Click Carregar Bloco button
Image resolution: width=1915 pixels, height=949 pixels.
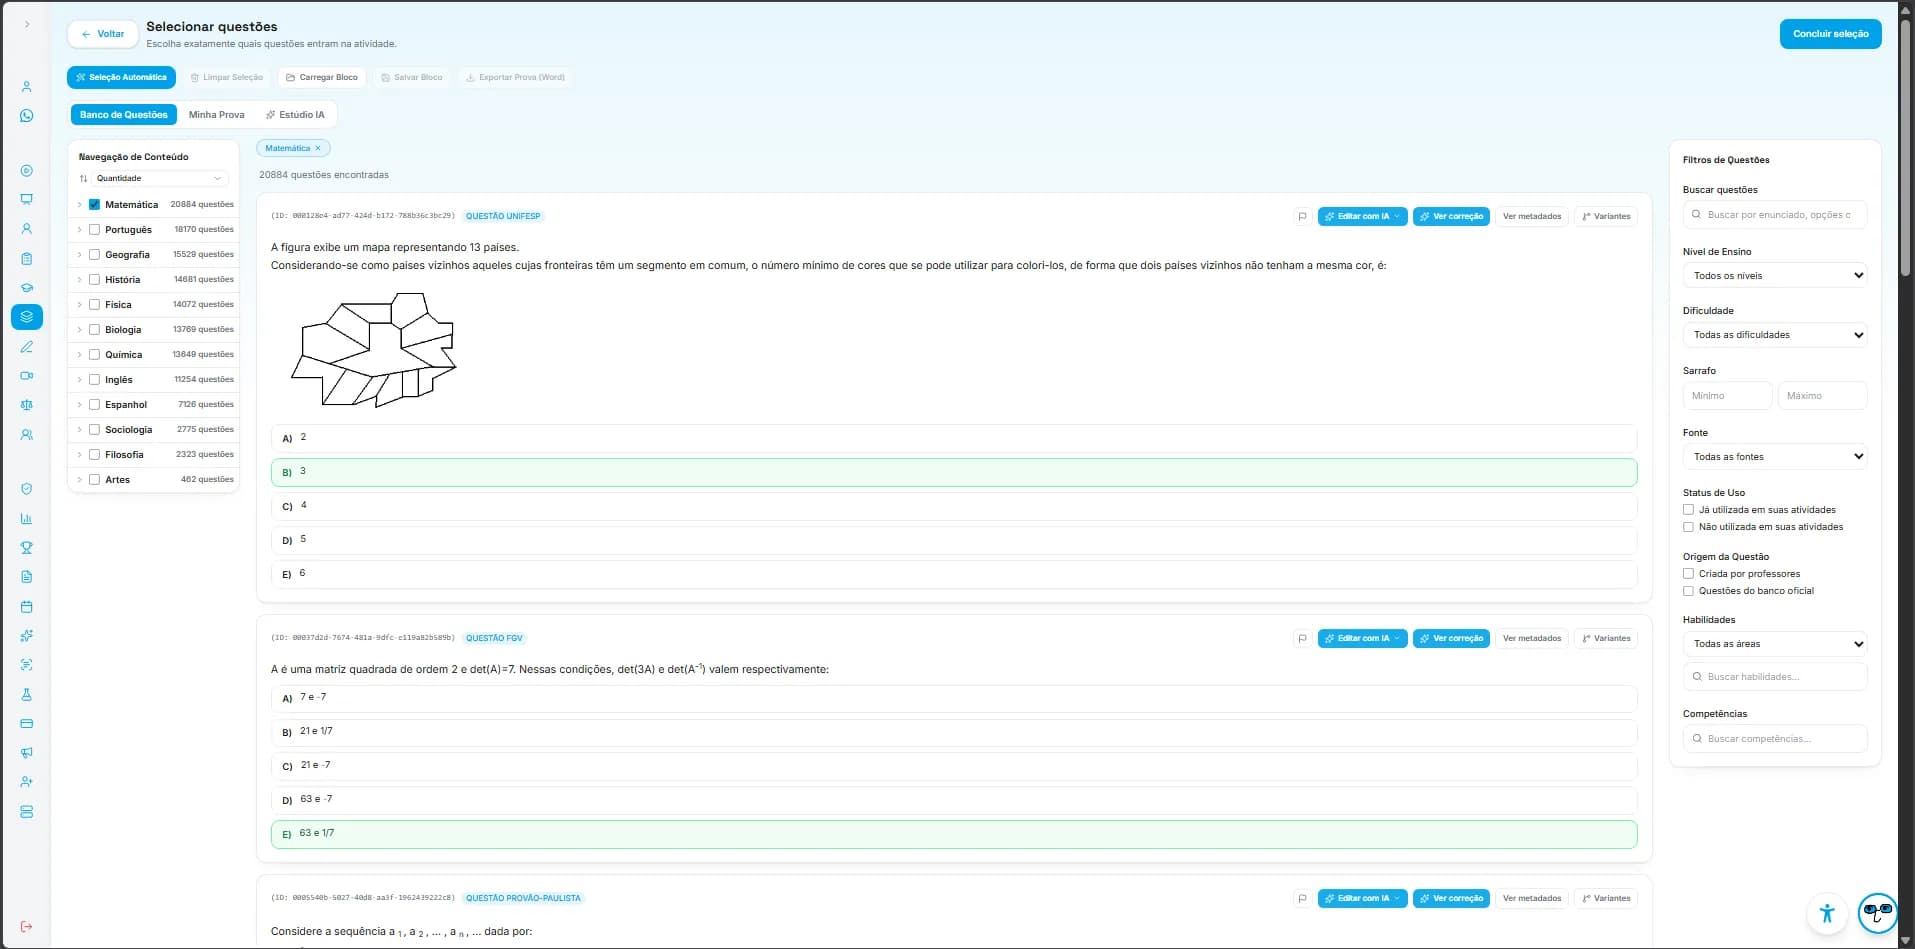pyautogui.click(x=321, y=77)
